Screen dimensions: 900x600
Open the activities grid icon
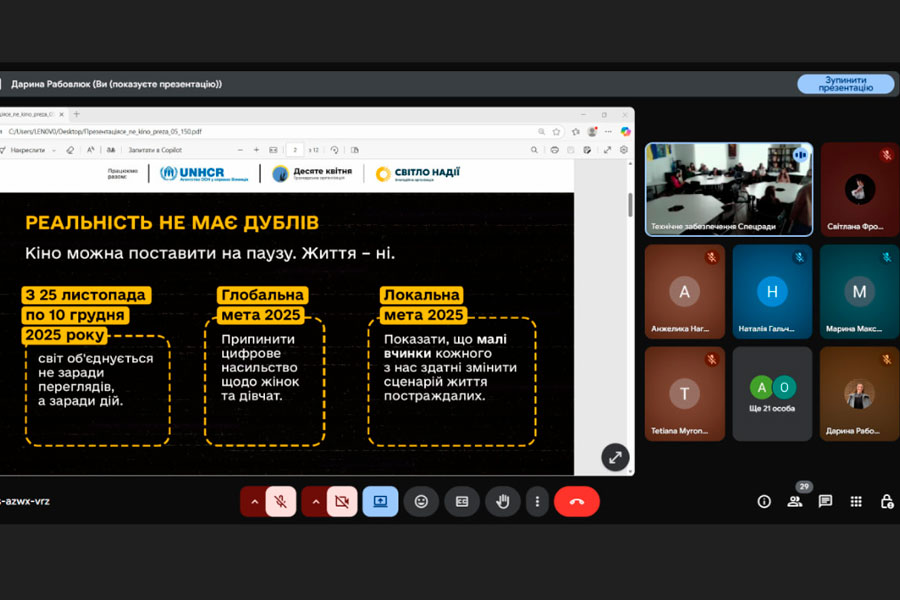pos(856,501)
